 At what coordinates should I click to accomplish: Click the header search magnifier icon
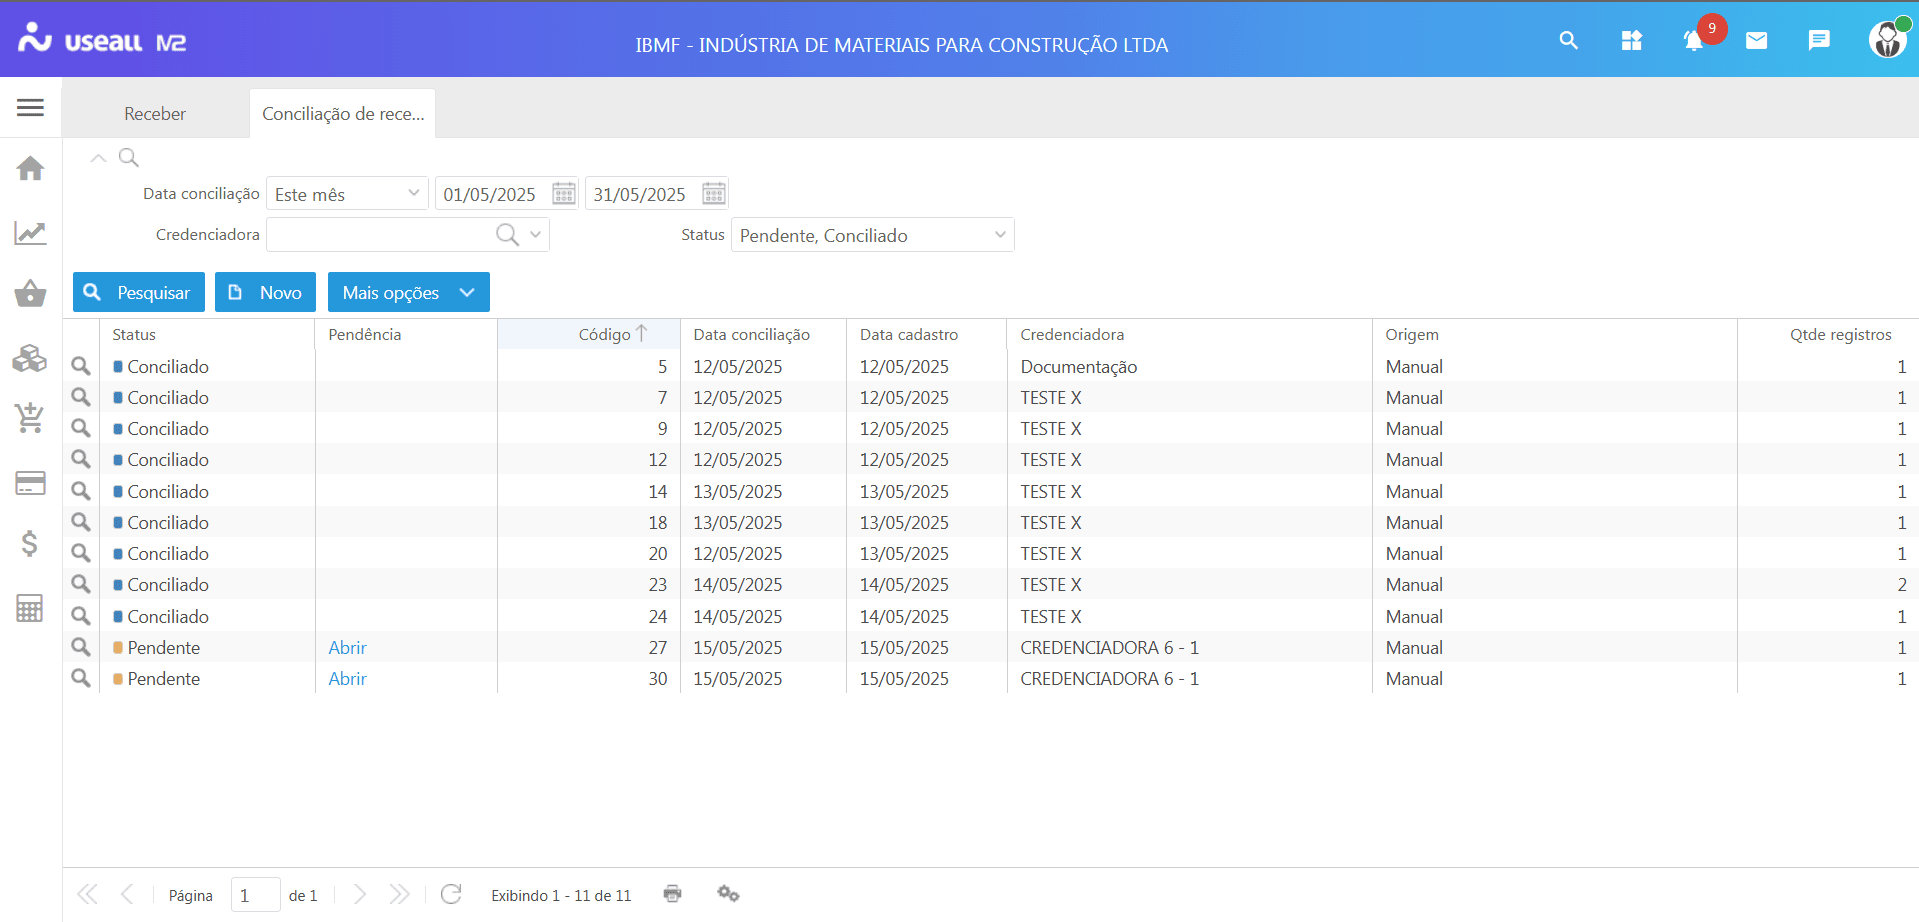coord(1568,40)
